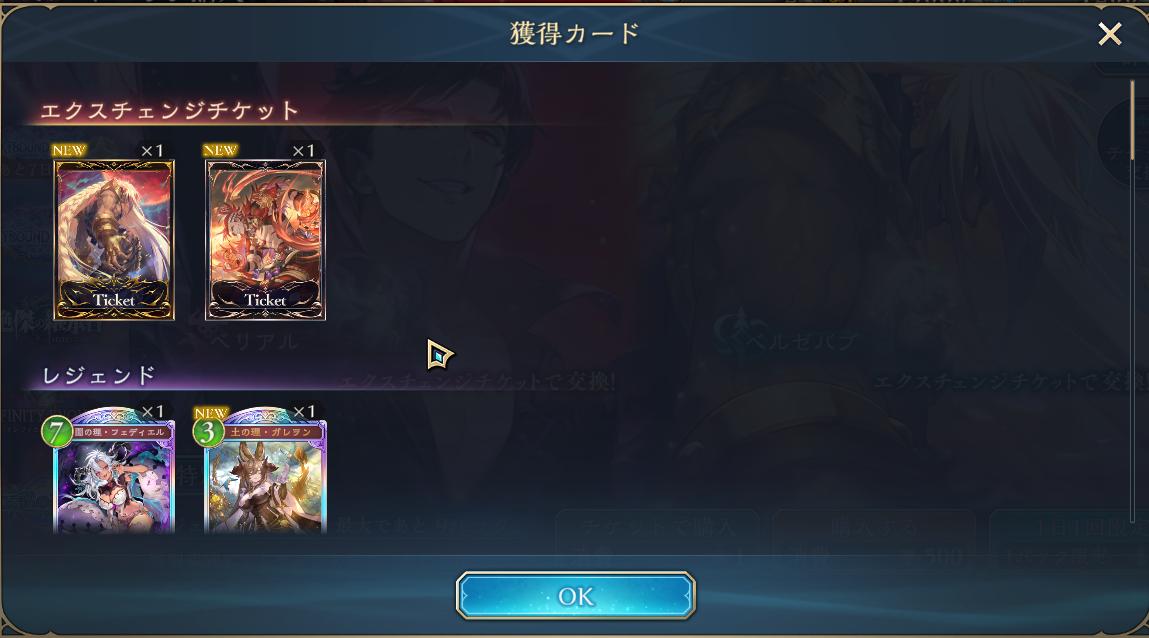Click the レジェンド section header
This screenshot has height=638, width=1149.
point(99,376)
